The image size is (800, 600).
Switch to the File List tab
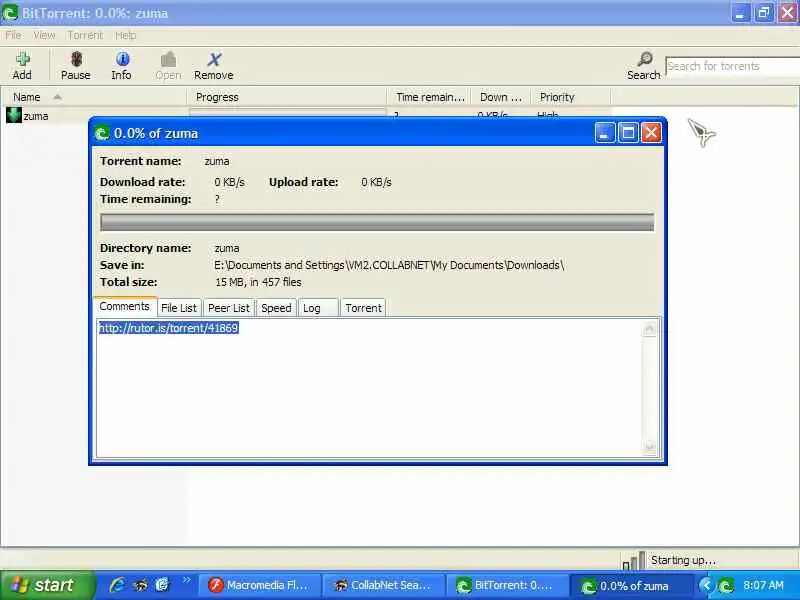point(179,308)
